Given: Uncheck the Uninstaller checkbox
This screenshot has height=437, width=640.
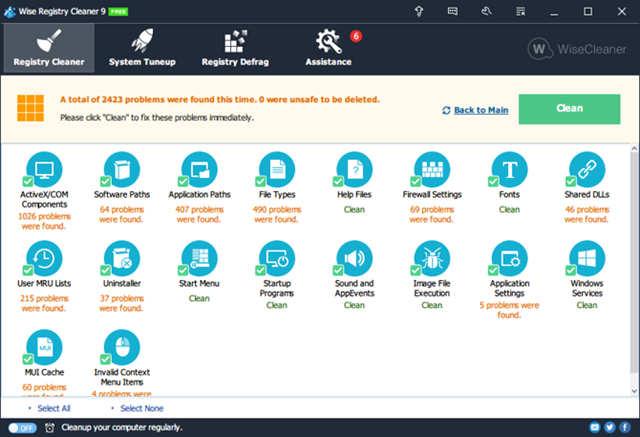Looking at the screenshot, I should (x=105, y=270).
